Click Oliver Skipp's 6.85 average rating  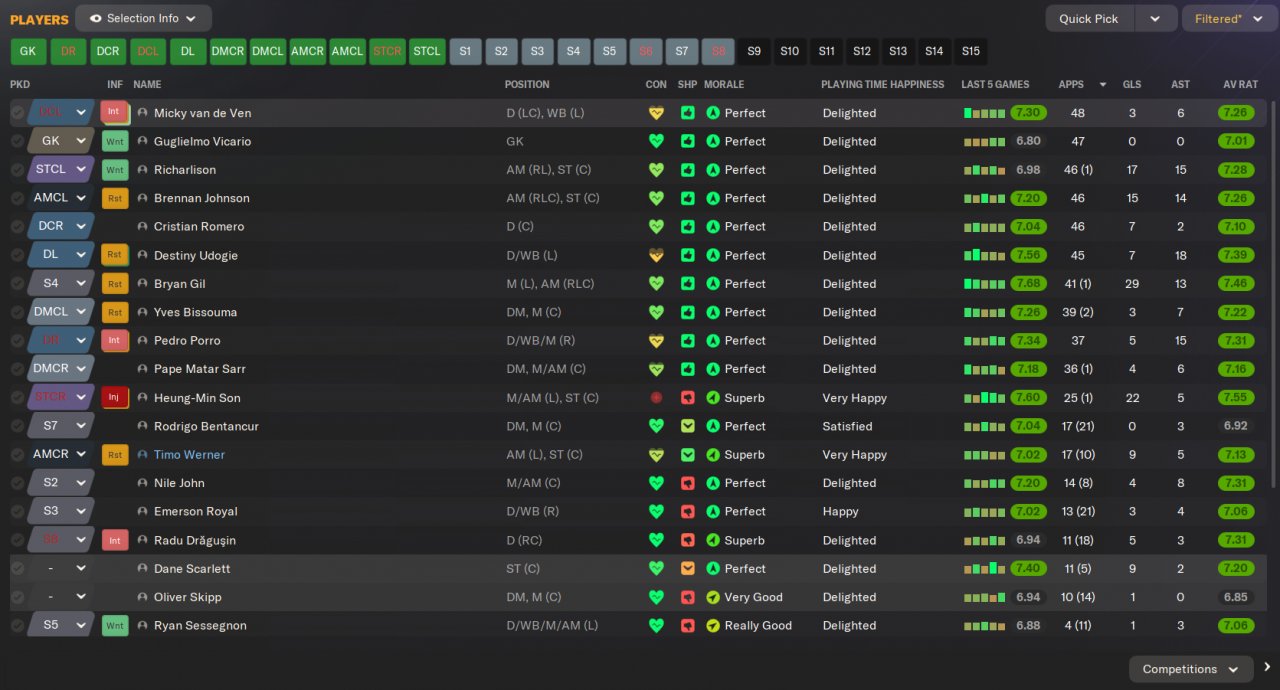(1236, 597)
